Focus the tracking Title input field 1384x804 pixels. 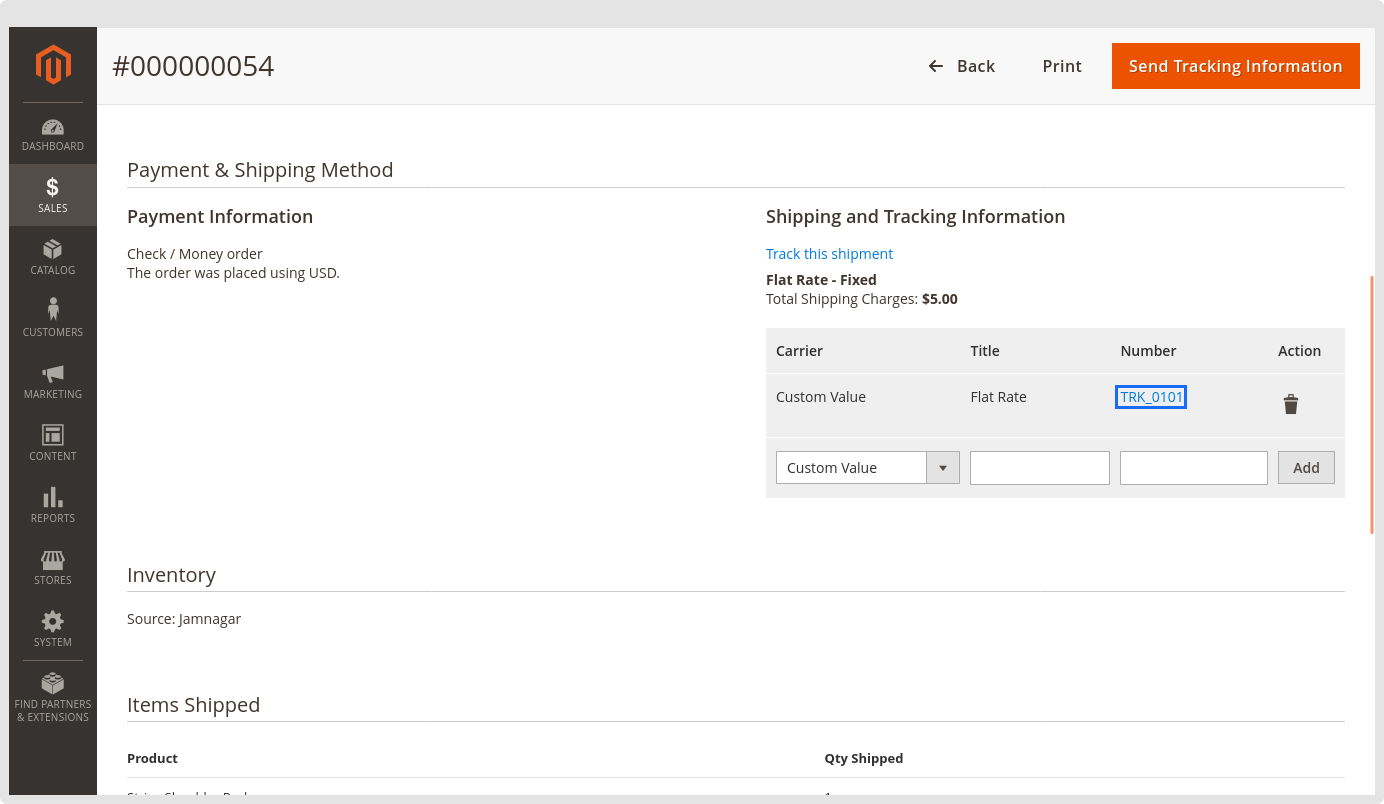tap(1039, 468)
